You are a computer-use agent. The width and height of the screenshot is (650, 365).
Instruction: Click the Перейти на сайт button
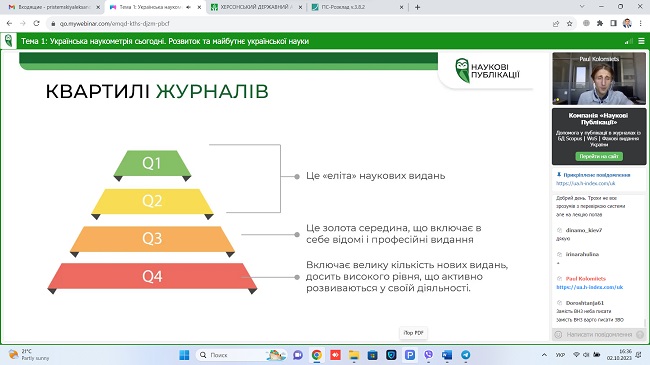pos(599,156)
